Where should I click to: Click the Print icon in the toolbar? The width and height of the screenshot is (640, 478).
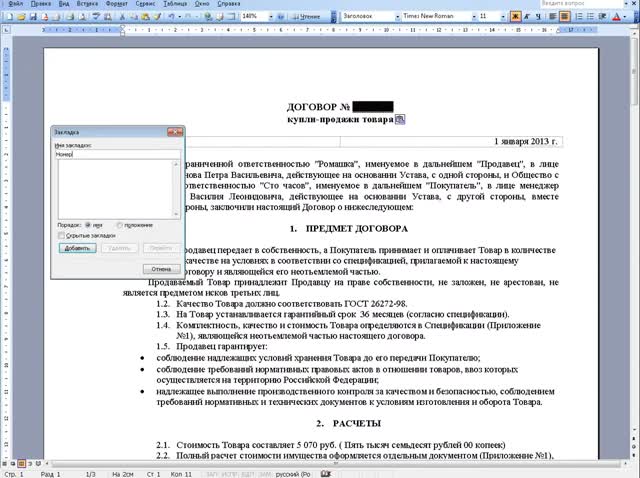[71, 17]
